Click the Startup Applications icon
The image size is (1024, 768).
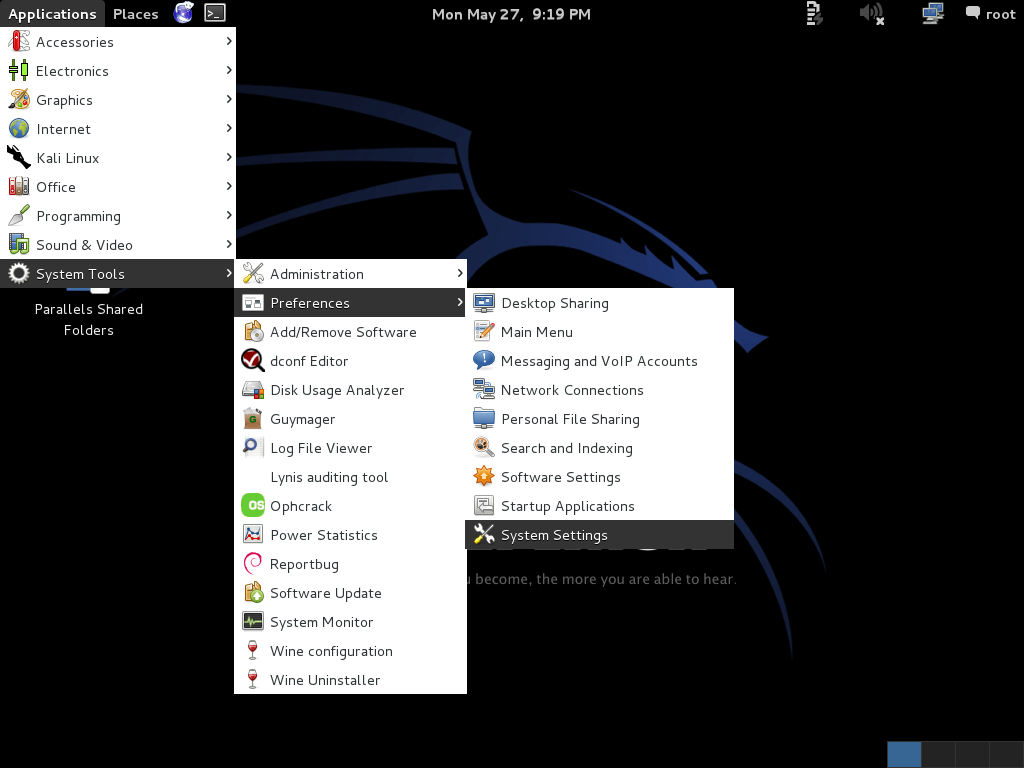click(484, 506)
